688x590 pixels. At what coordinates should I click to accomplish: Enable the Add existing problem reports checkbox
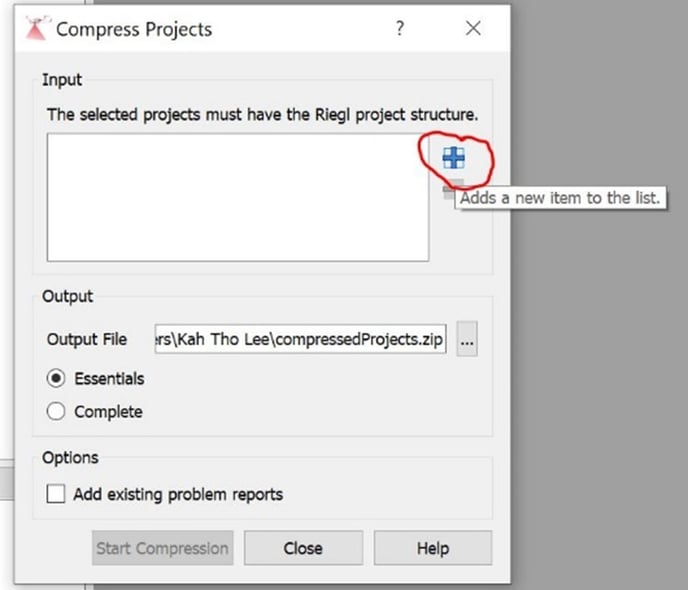point(56,493)
